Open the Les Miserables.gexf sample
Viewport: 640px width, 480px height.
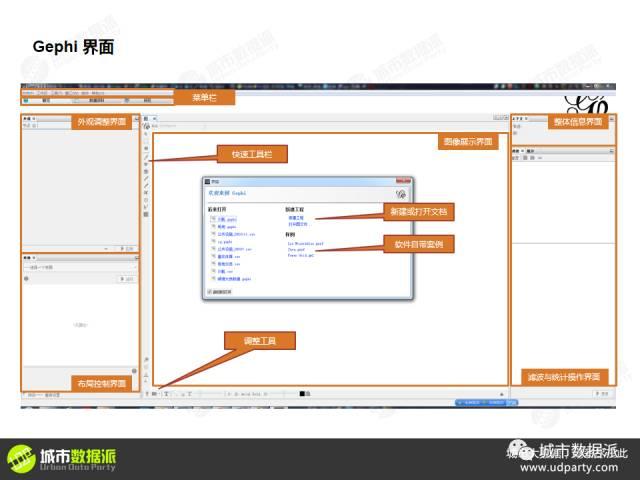click(x=305, y=244)
